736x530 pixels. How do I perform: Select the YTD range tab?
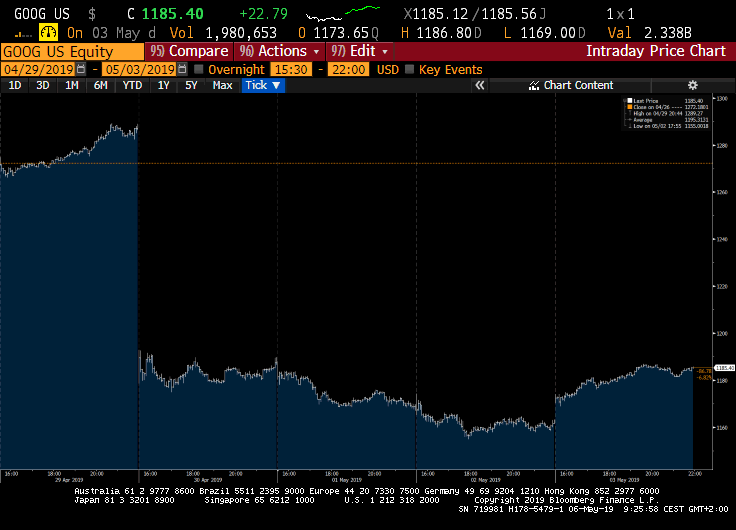[132, 85]
